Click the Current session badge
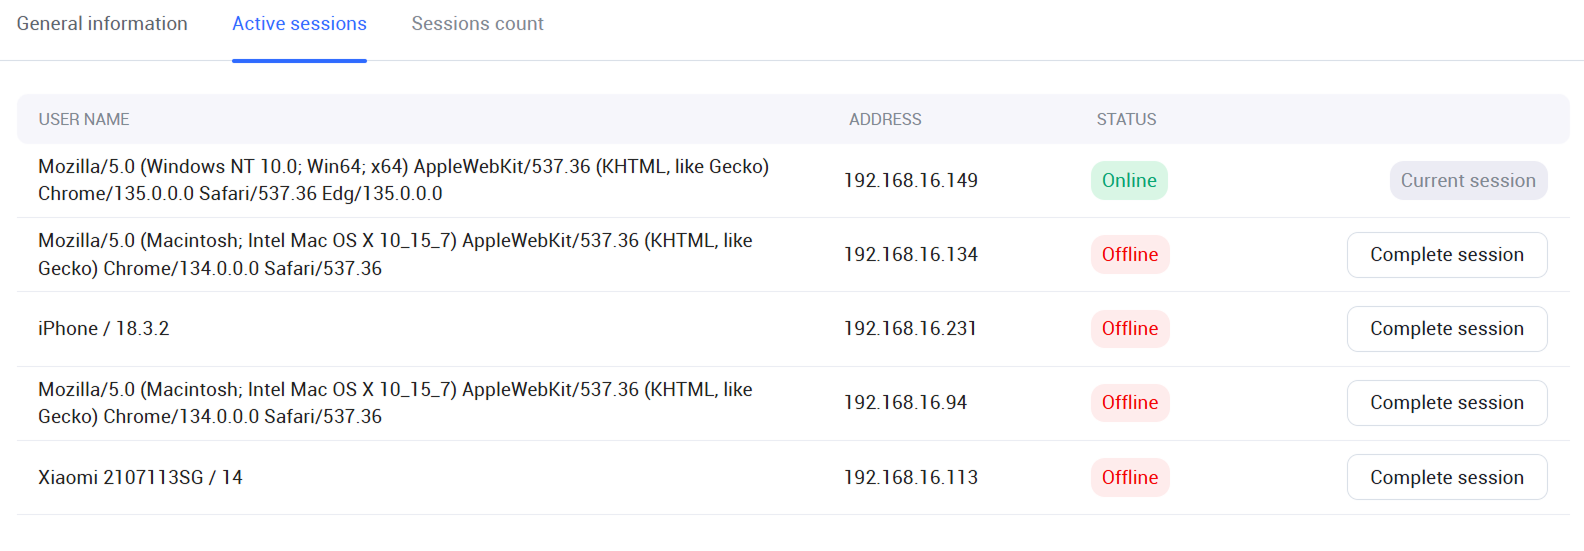Image resolution: width=1584 pixels, height=551 pixels. (1467, 181)
